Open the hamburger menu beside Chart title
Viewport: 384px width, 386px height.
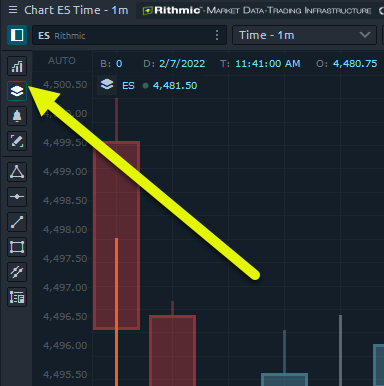[x=13, y=10]
